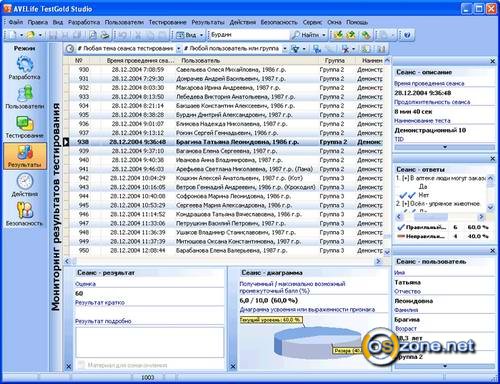Open the Сервис menu
Image resolution: width=500 pixels, height=384 pixels.
(x=312, y=22)
